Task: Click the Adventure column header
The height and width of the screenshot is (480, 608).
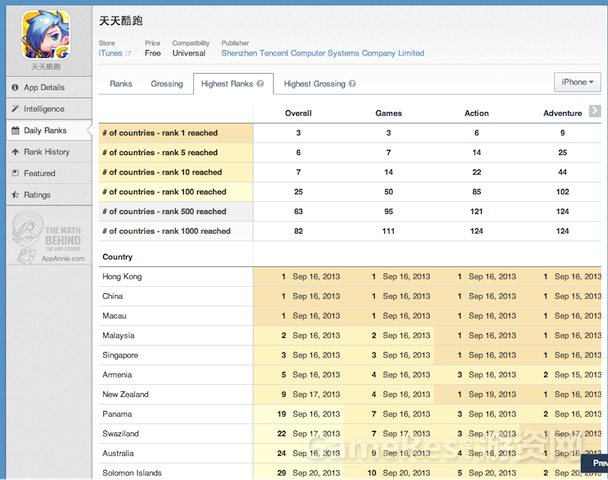Action: pyautogui.click(x=563, y=113)
